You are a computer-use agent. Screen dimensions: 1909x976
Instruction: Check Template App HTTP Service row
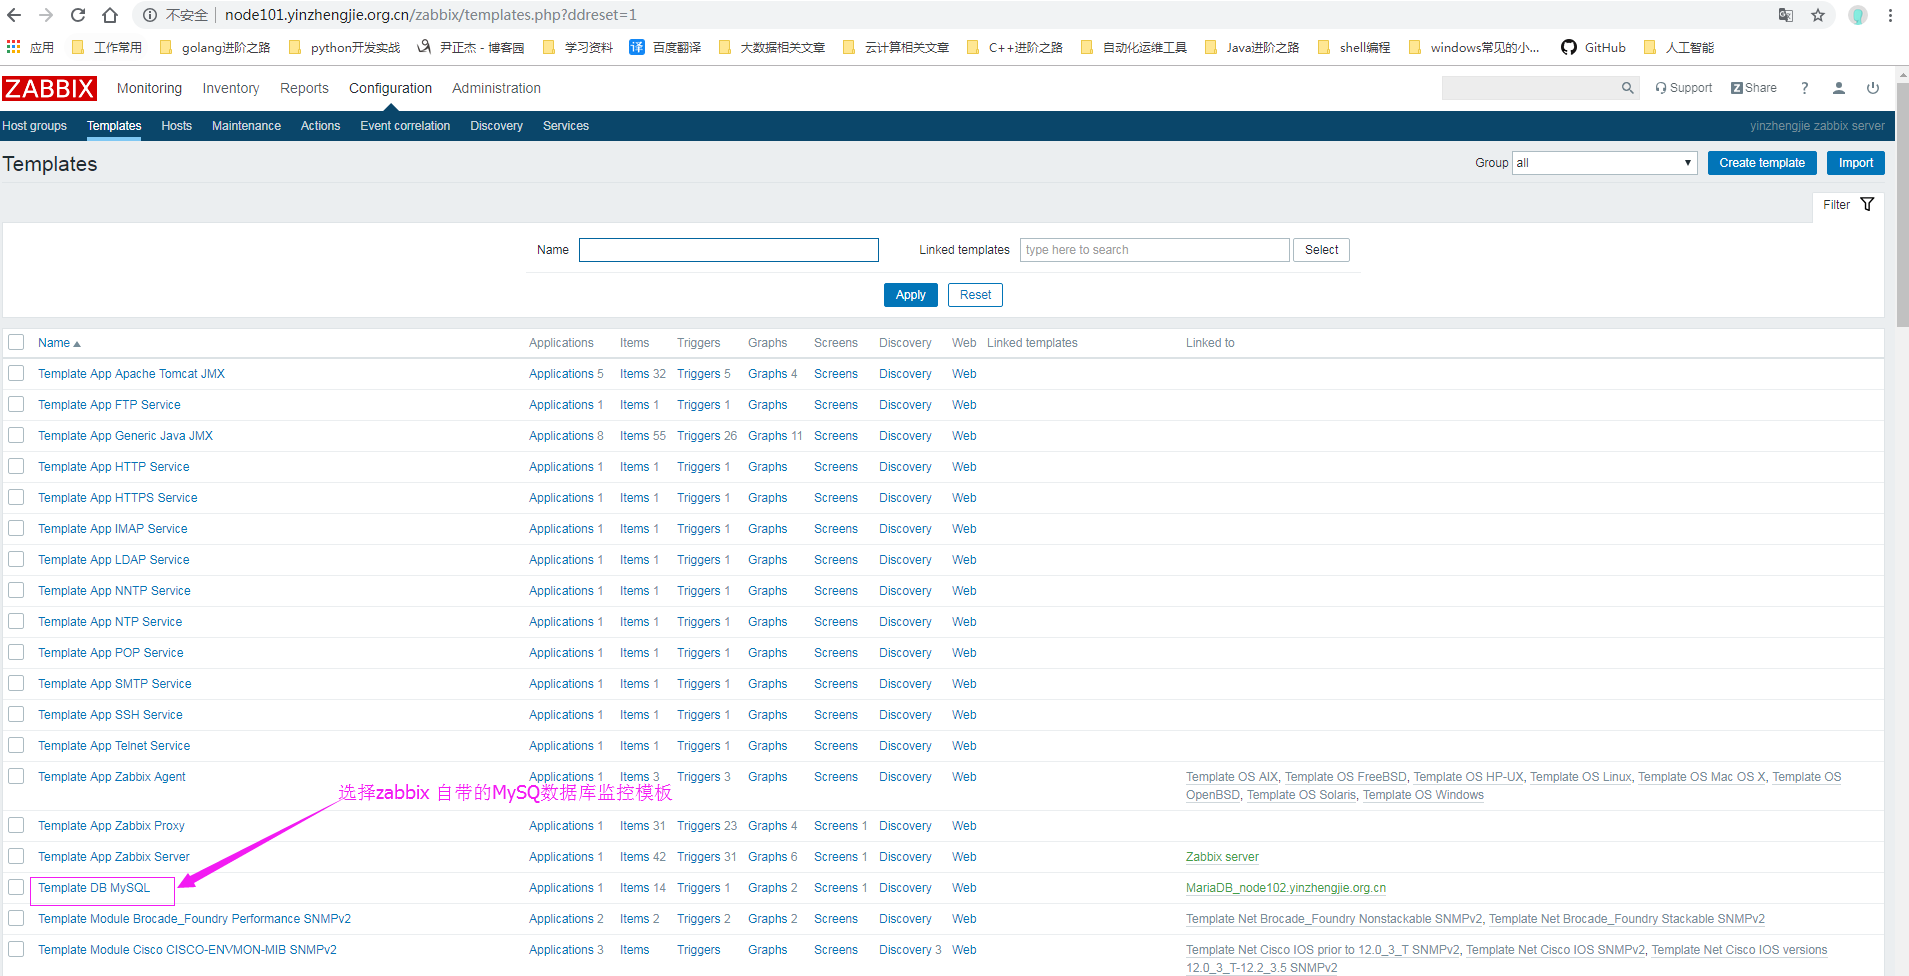tap(16, 466)
